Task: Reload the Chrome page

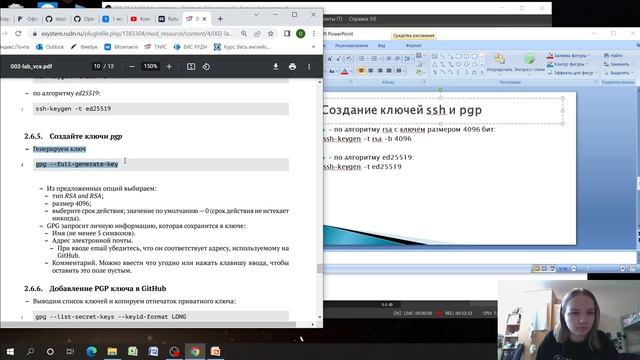Action: [18, 33]
